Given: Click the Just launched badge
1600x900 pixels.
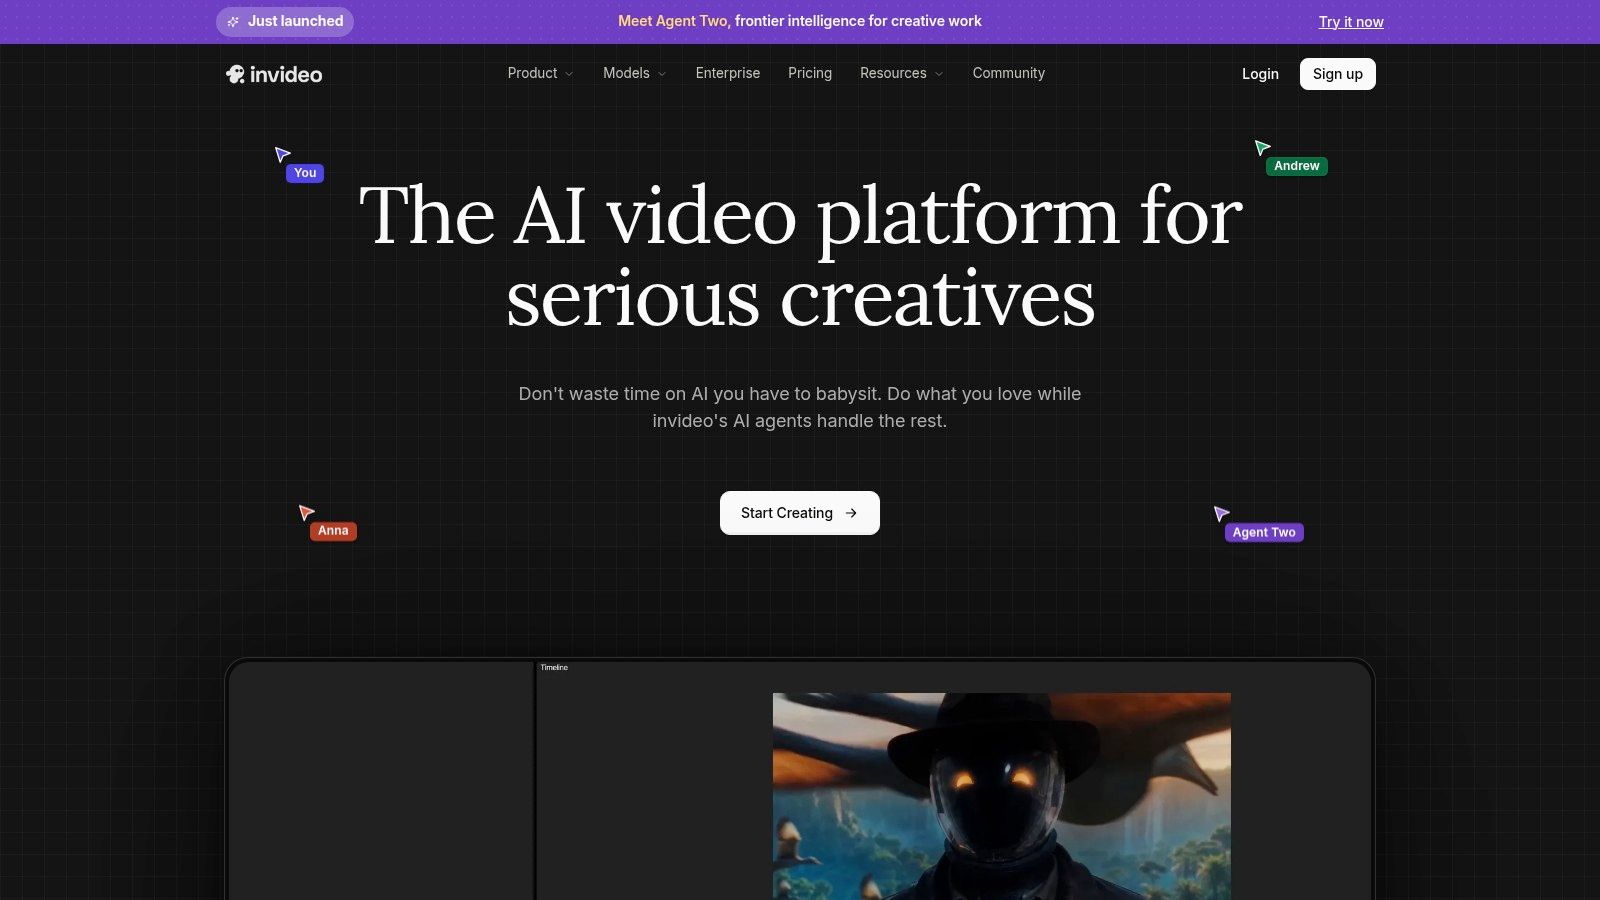Looking at the screenshot, I should (285, 21).
